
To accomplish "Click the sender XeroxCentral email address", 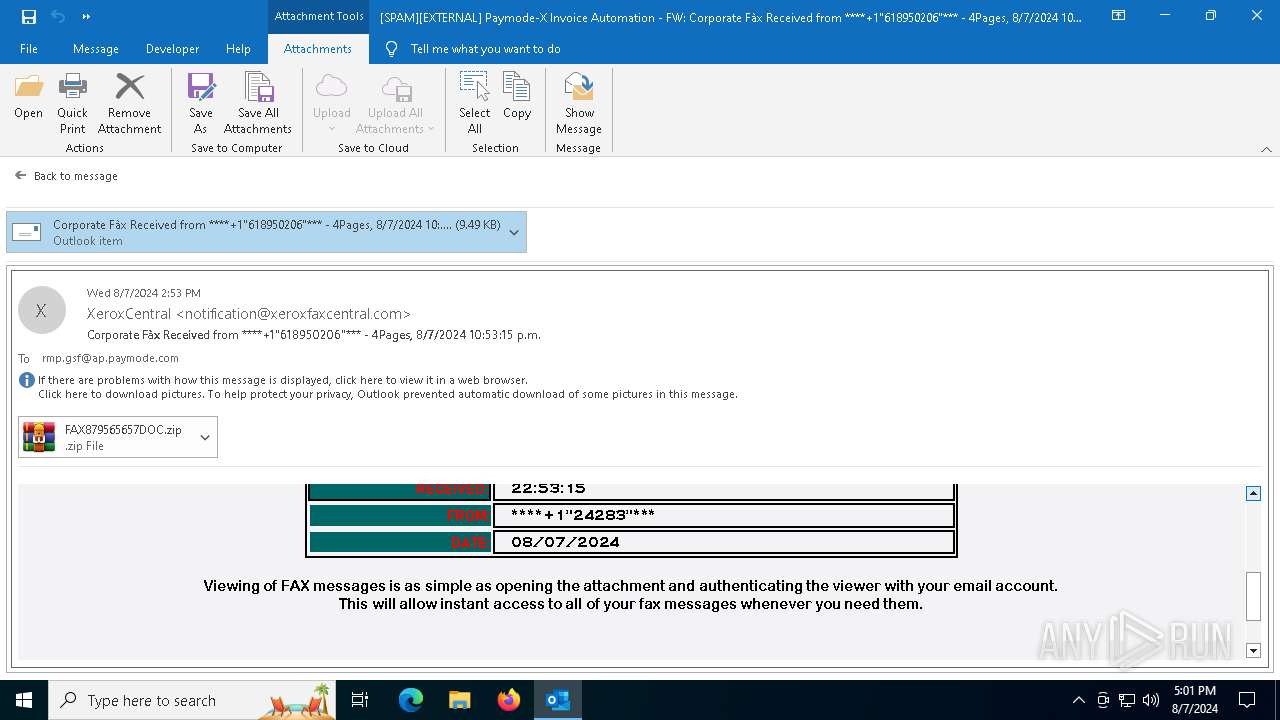I will [x=249, y=314].
